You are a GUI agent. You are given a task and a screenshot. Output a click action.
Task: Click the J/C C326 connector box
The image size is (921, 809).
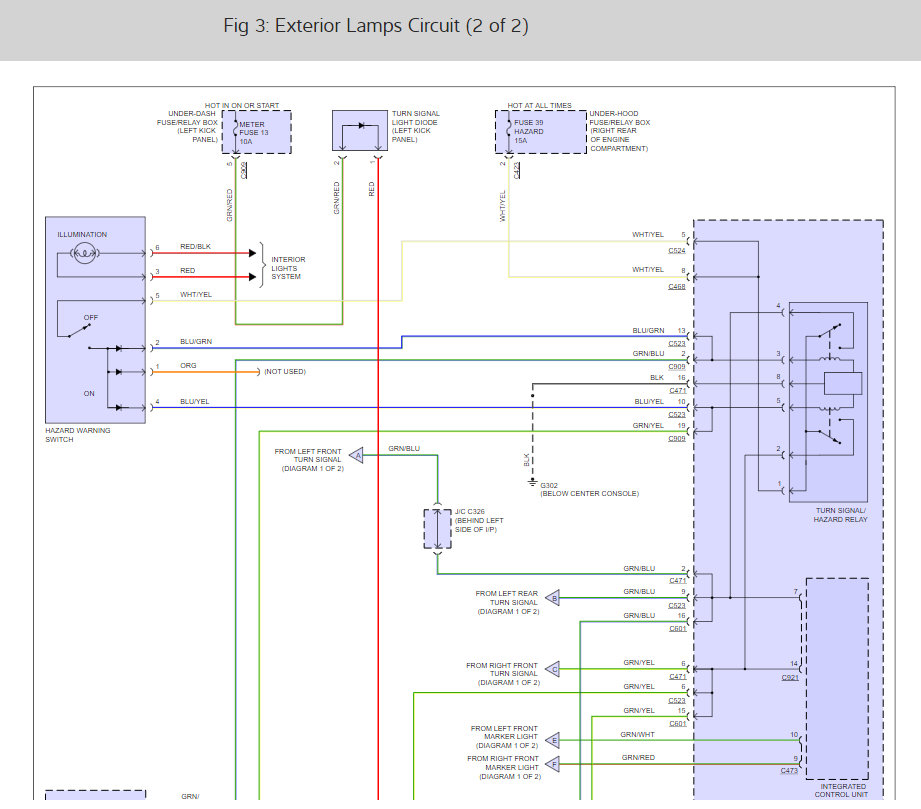[438, 529]
